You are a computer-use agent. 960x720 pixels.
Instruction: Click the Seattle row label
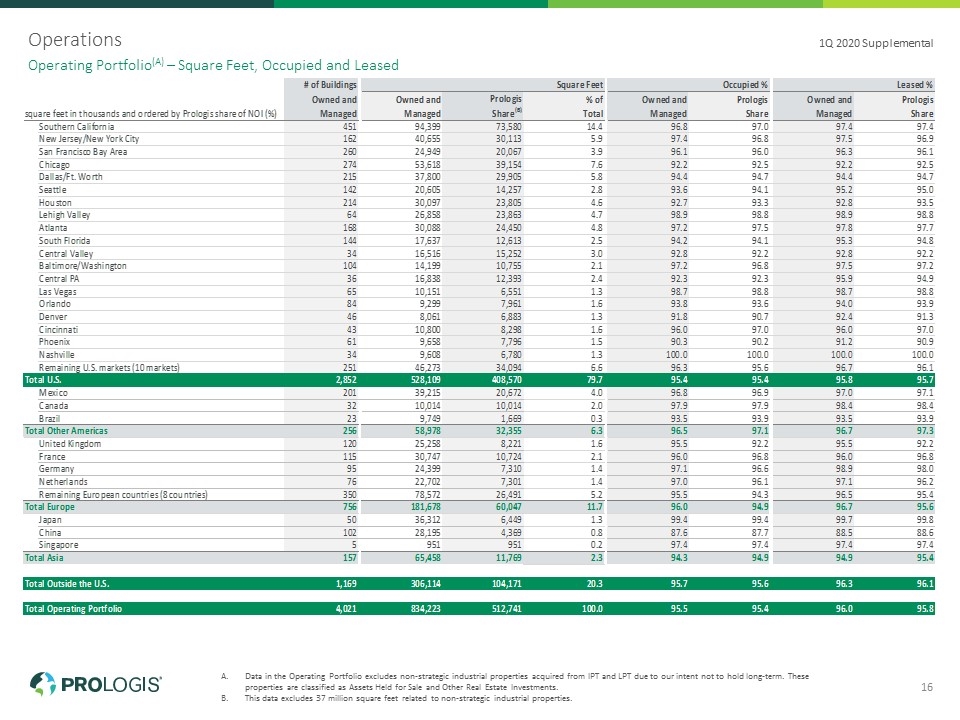coord(52,190)
